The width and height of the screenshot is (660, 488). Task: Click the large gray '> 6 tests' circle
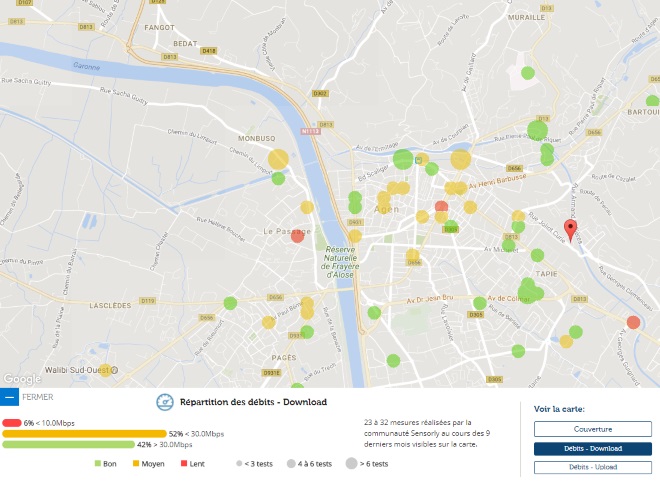(x=351, y=464)
